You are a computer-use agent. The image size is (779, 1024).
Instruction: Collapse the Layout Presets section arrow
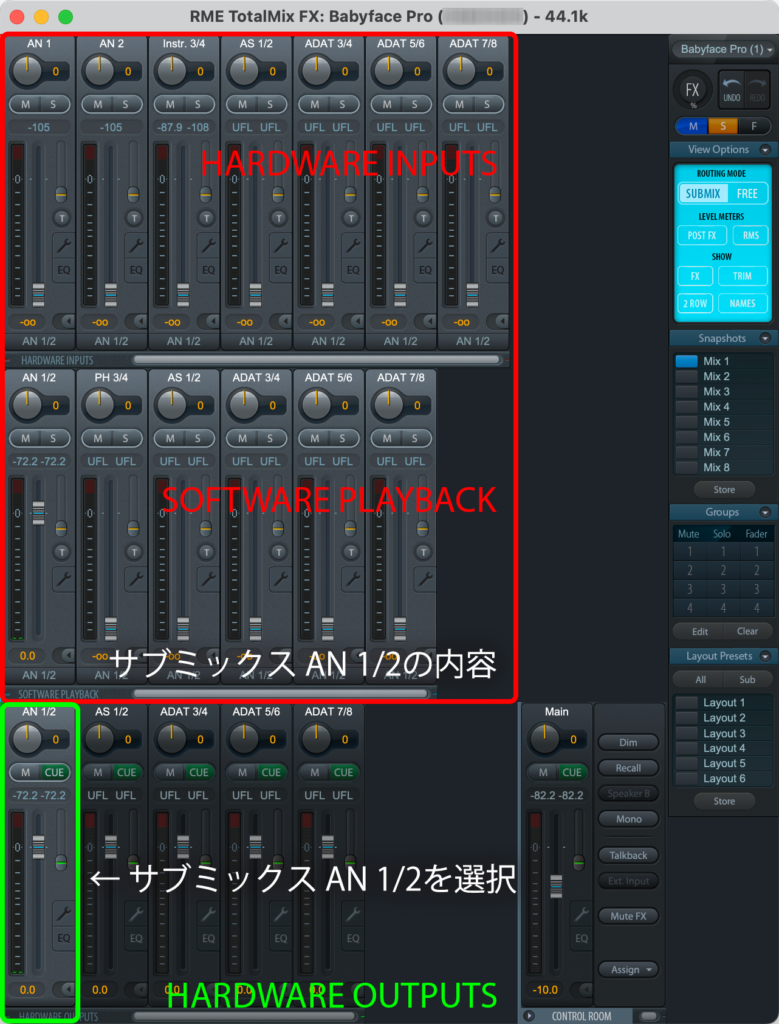(x=765, y=656)
